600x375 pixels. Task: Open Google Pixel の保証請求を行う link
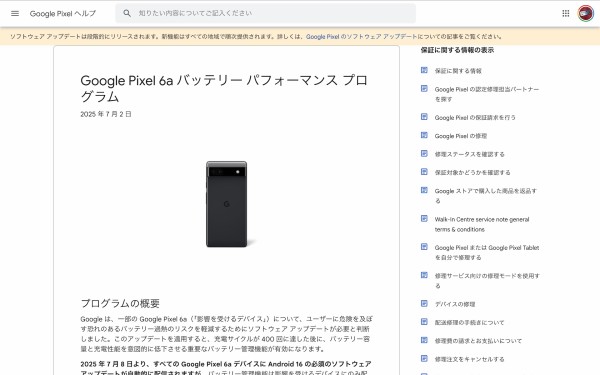pos(475,117)
